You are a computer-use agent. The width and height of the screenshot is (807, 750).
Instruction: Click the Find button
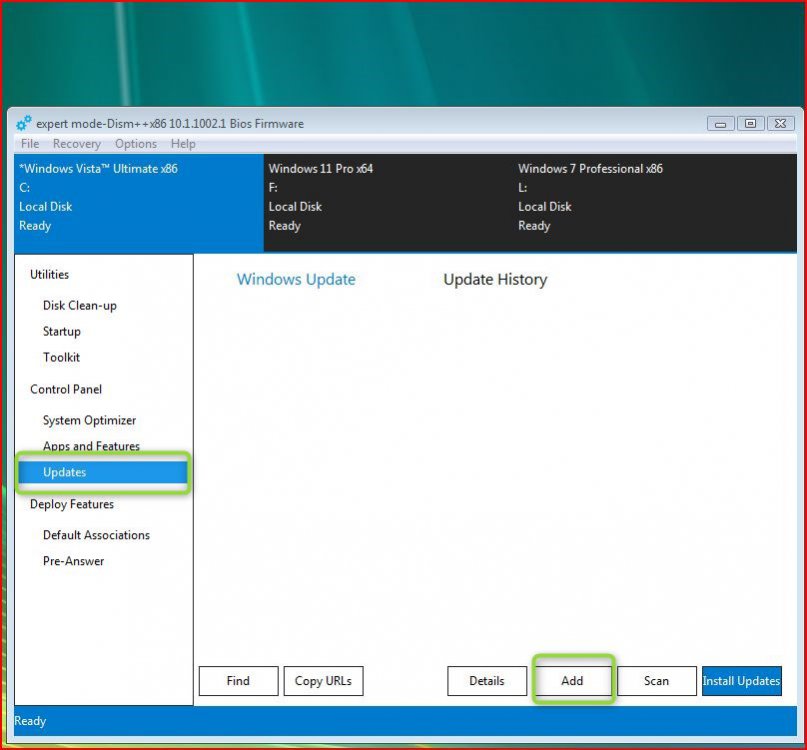coord(238,681)
